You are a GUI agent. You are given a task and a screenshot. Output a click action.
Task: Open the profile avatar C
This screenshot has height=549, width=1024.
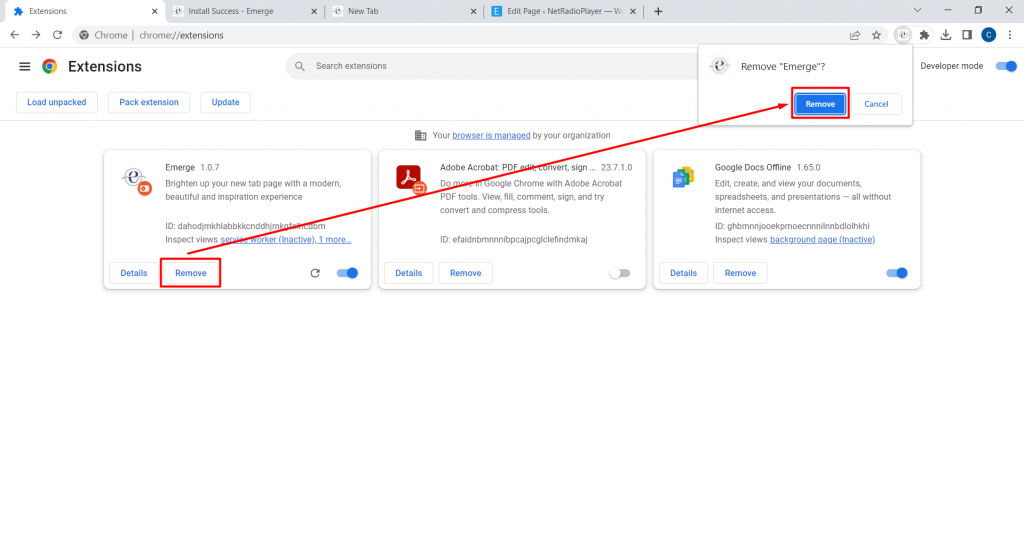coord(989,35)
